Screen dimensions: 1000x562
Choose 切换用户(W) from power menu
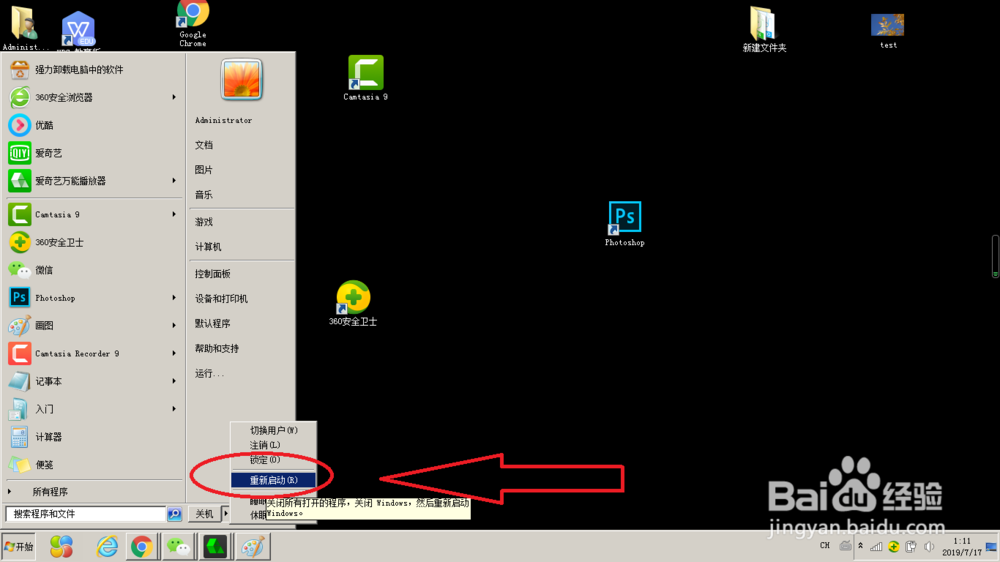coord(273,431)
